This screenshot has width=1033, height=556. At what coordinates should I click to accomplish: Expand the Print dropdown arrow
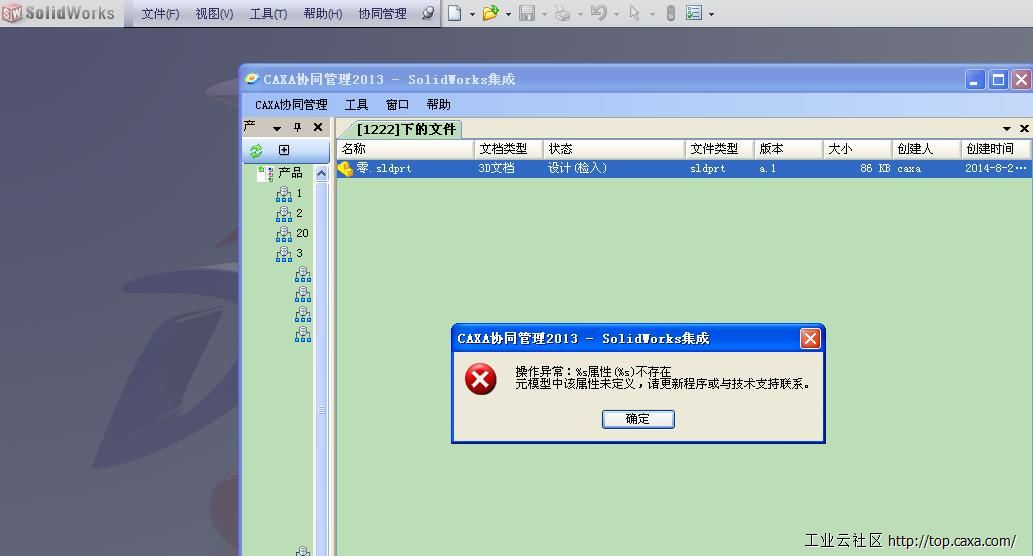(580, 14)
